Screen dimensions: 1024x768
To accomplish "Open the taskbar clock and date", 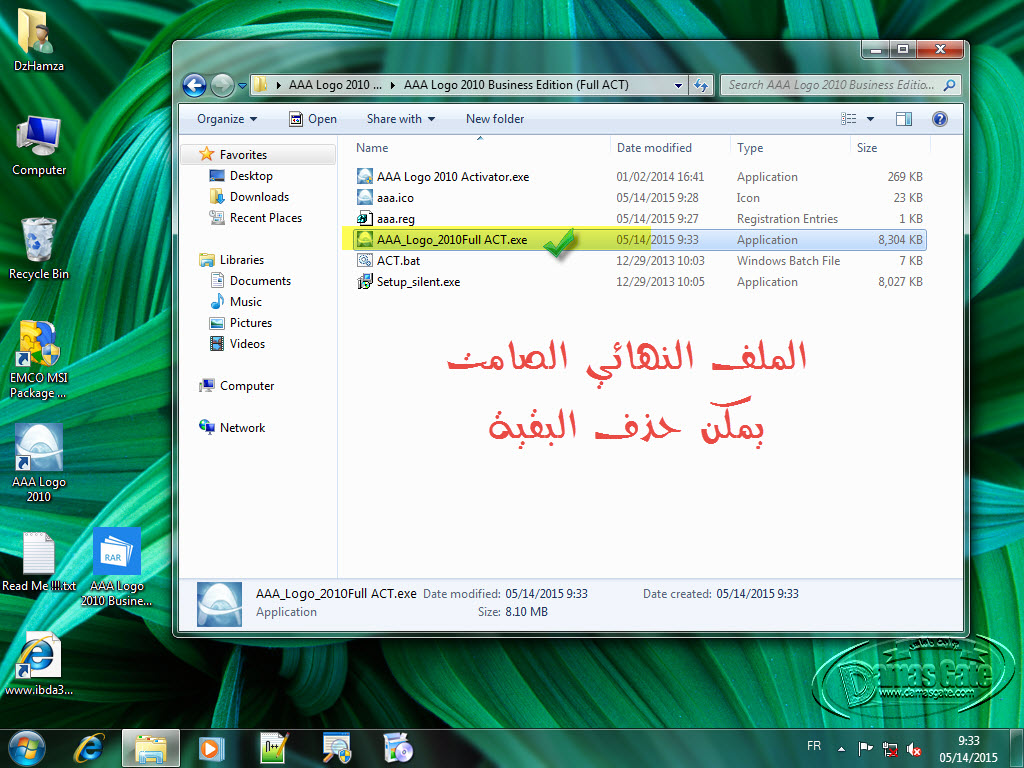I will [968, 749].
